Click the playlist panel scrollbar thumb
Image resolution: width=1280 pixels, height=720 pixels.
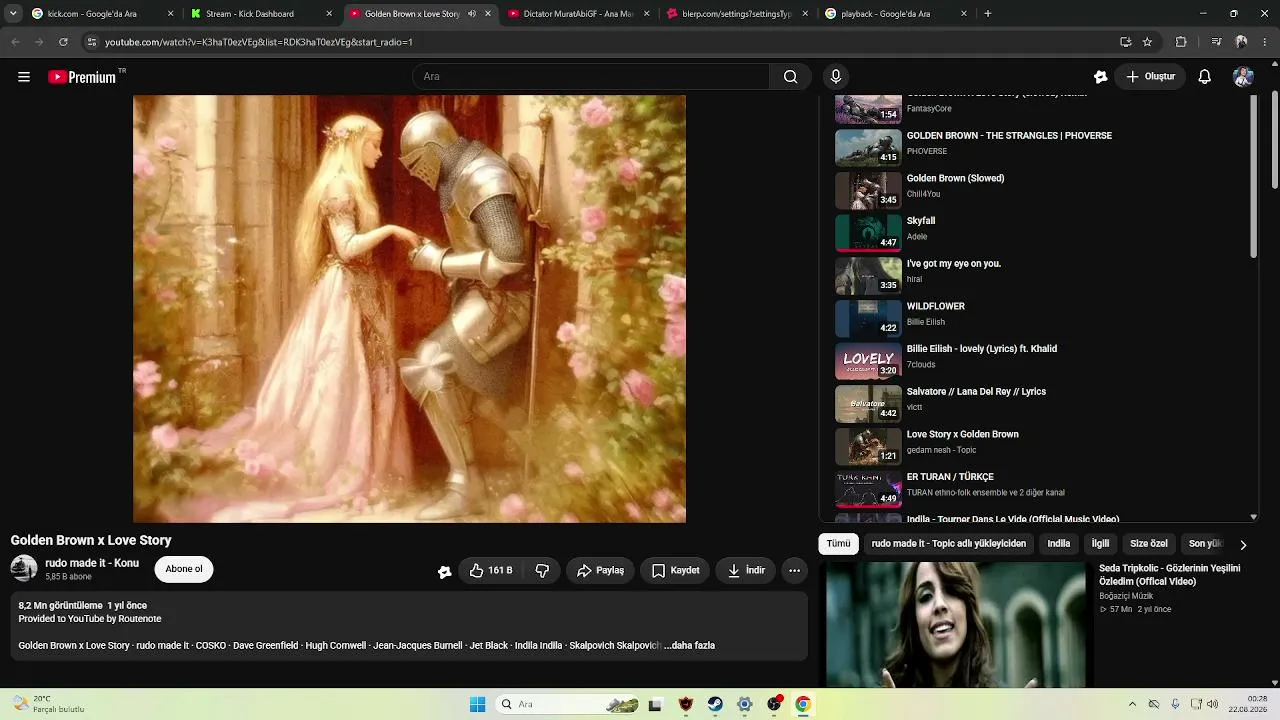pyautogui.click(x=1254, y=177)
